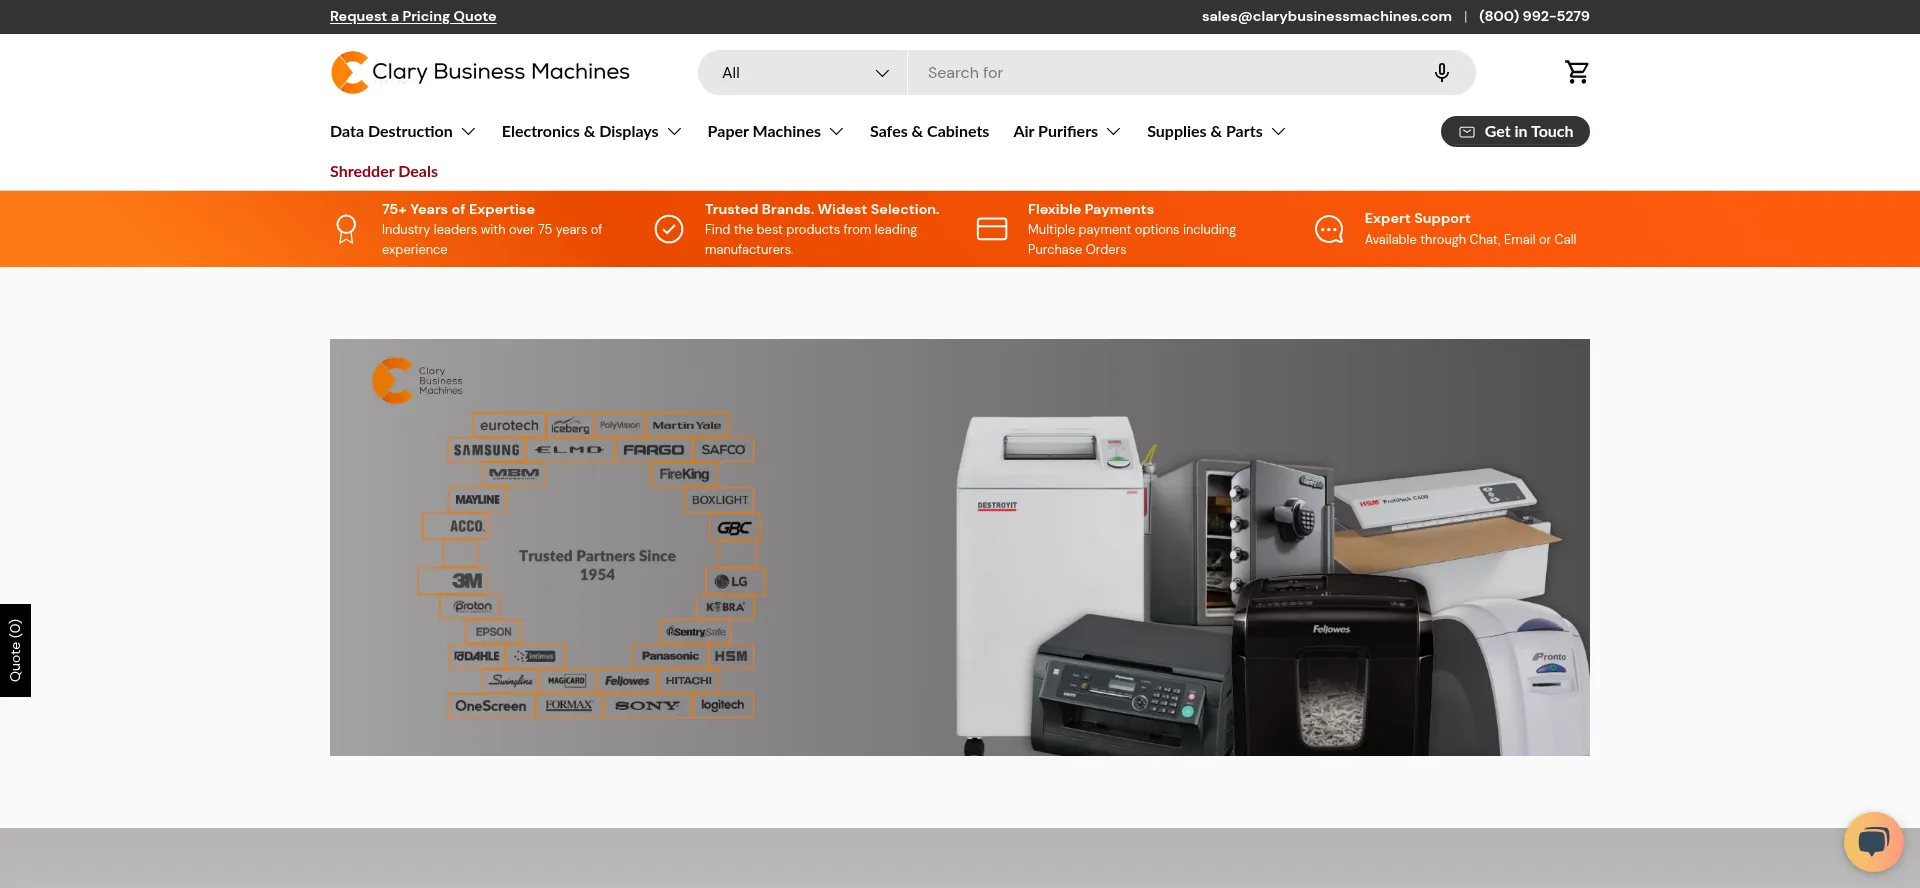Viewport: 1920px width, 888px height.
Task: Go to Shredder Deals
Action: (384, 172)
